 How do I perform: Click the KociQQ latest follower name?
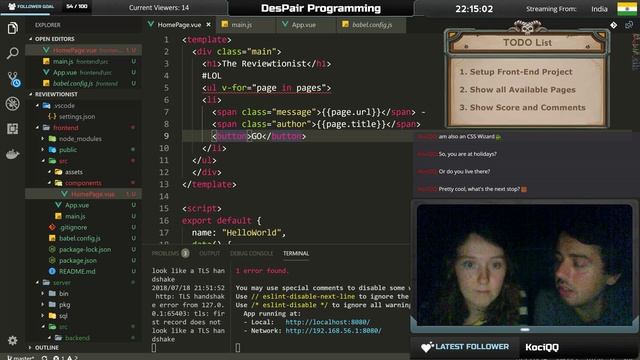542,347
